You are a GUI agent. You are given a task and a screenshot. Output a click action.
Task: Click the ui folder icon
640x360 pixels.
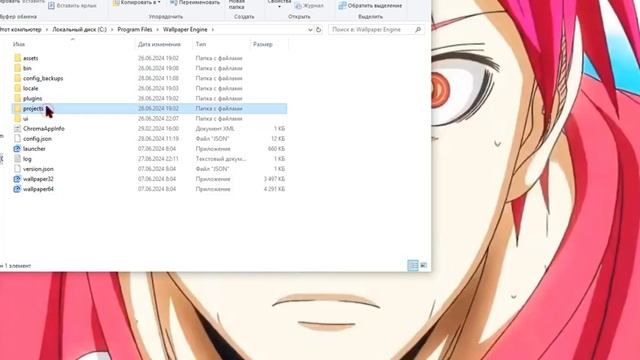tap(17, 118)
